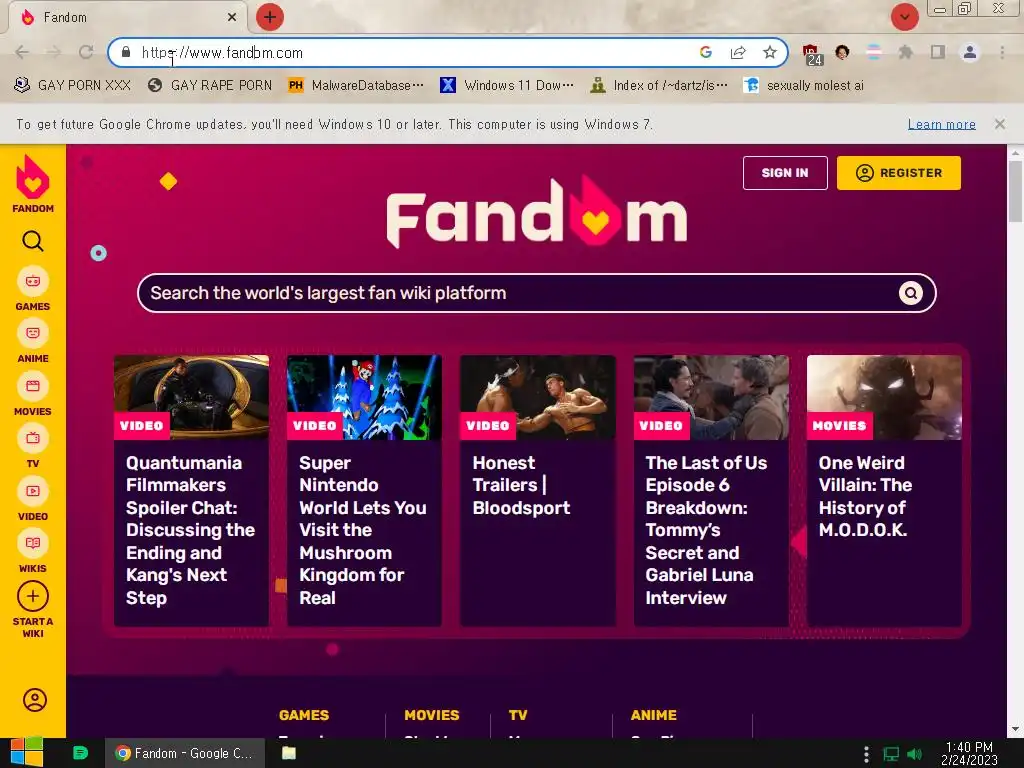Submit search with the round magnifier button
The height and width of the screenshot is (768, 1024).
pyautogui.click(x=910, y=293)
